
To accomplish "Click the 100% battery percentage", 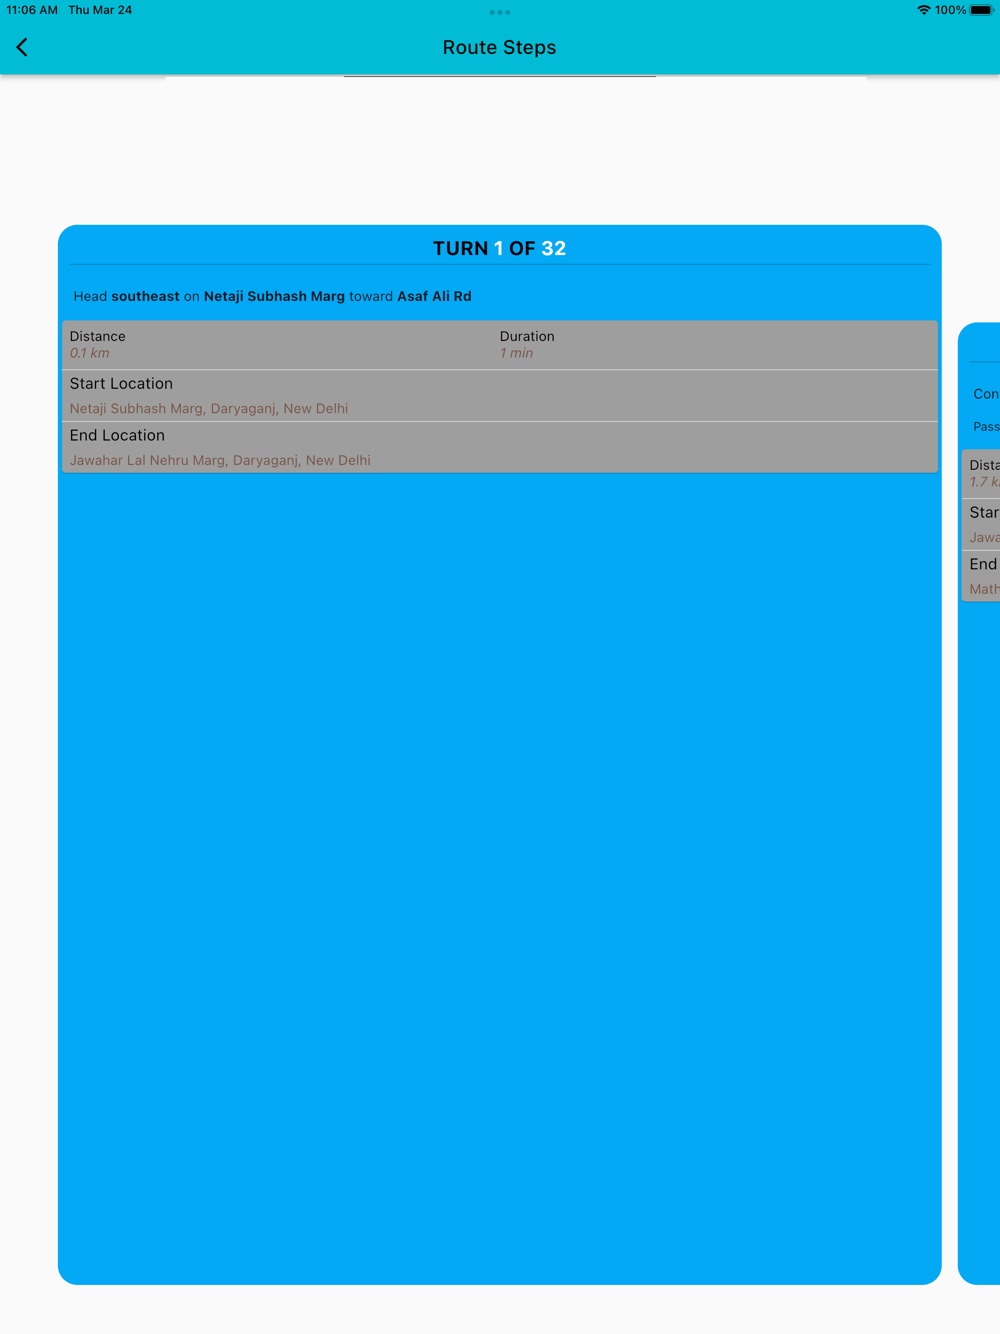I will tap(950, 10).
